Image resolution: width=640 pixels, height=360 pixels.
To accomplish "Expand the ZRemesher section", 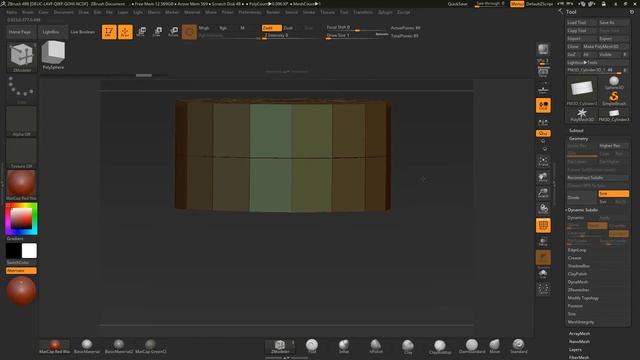I will (x=578, y=290).
